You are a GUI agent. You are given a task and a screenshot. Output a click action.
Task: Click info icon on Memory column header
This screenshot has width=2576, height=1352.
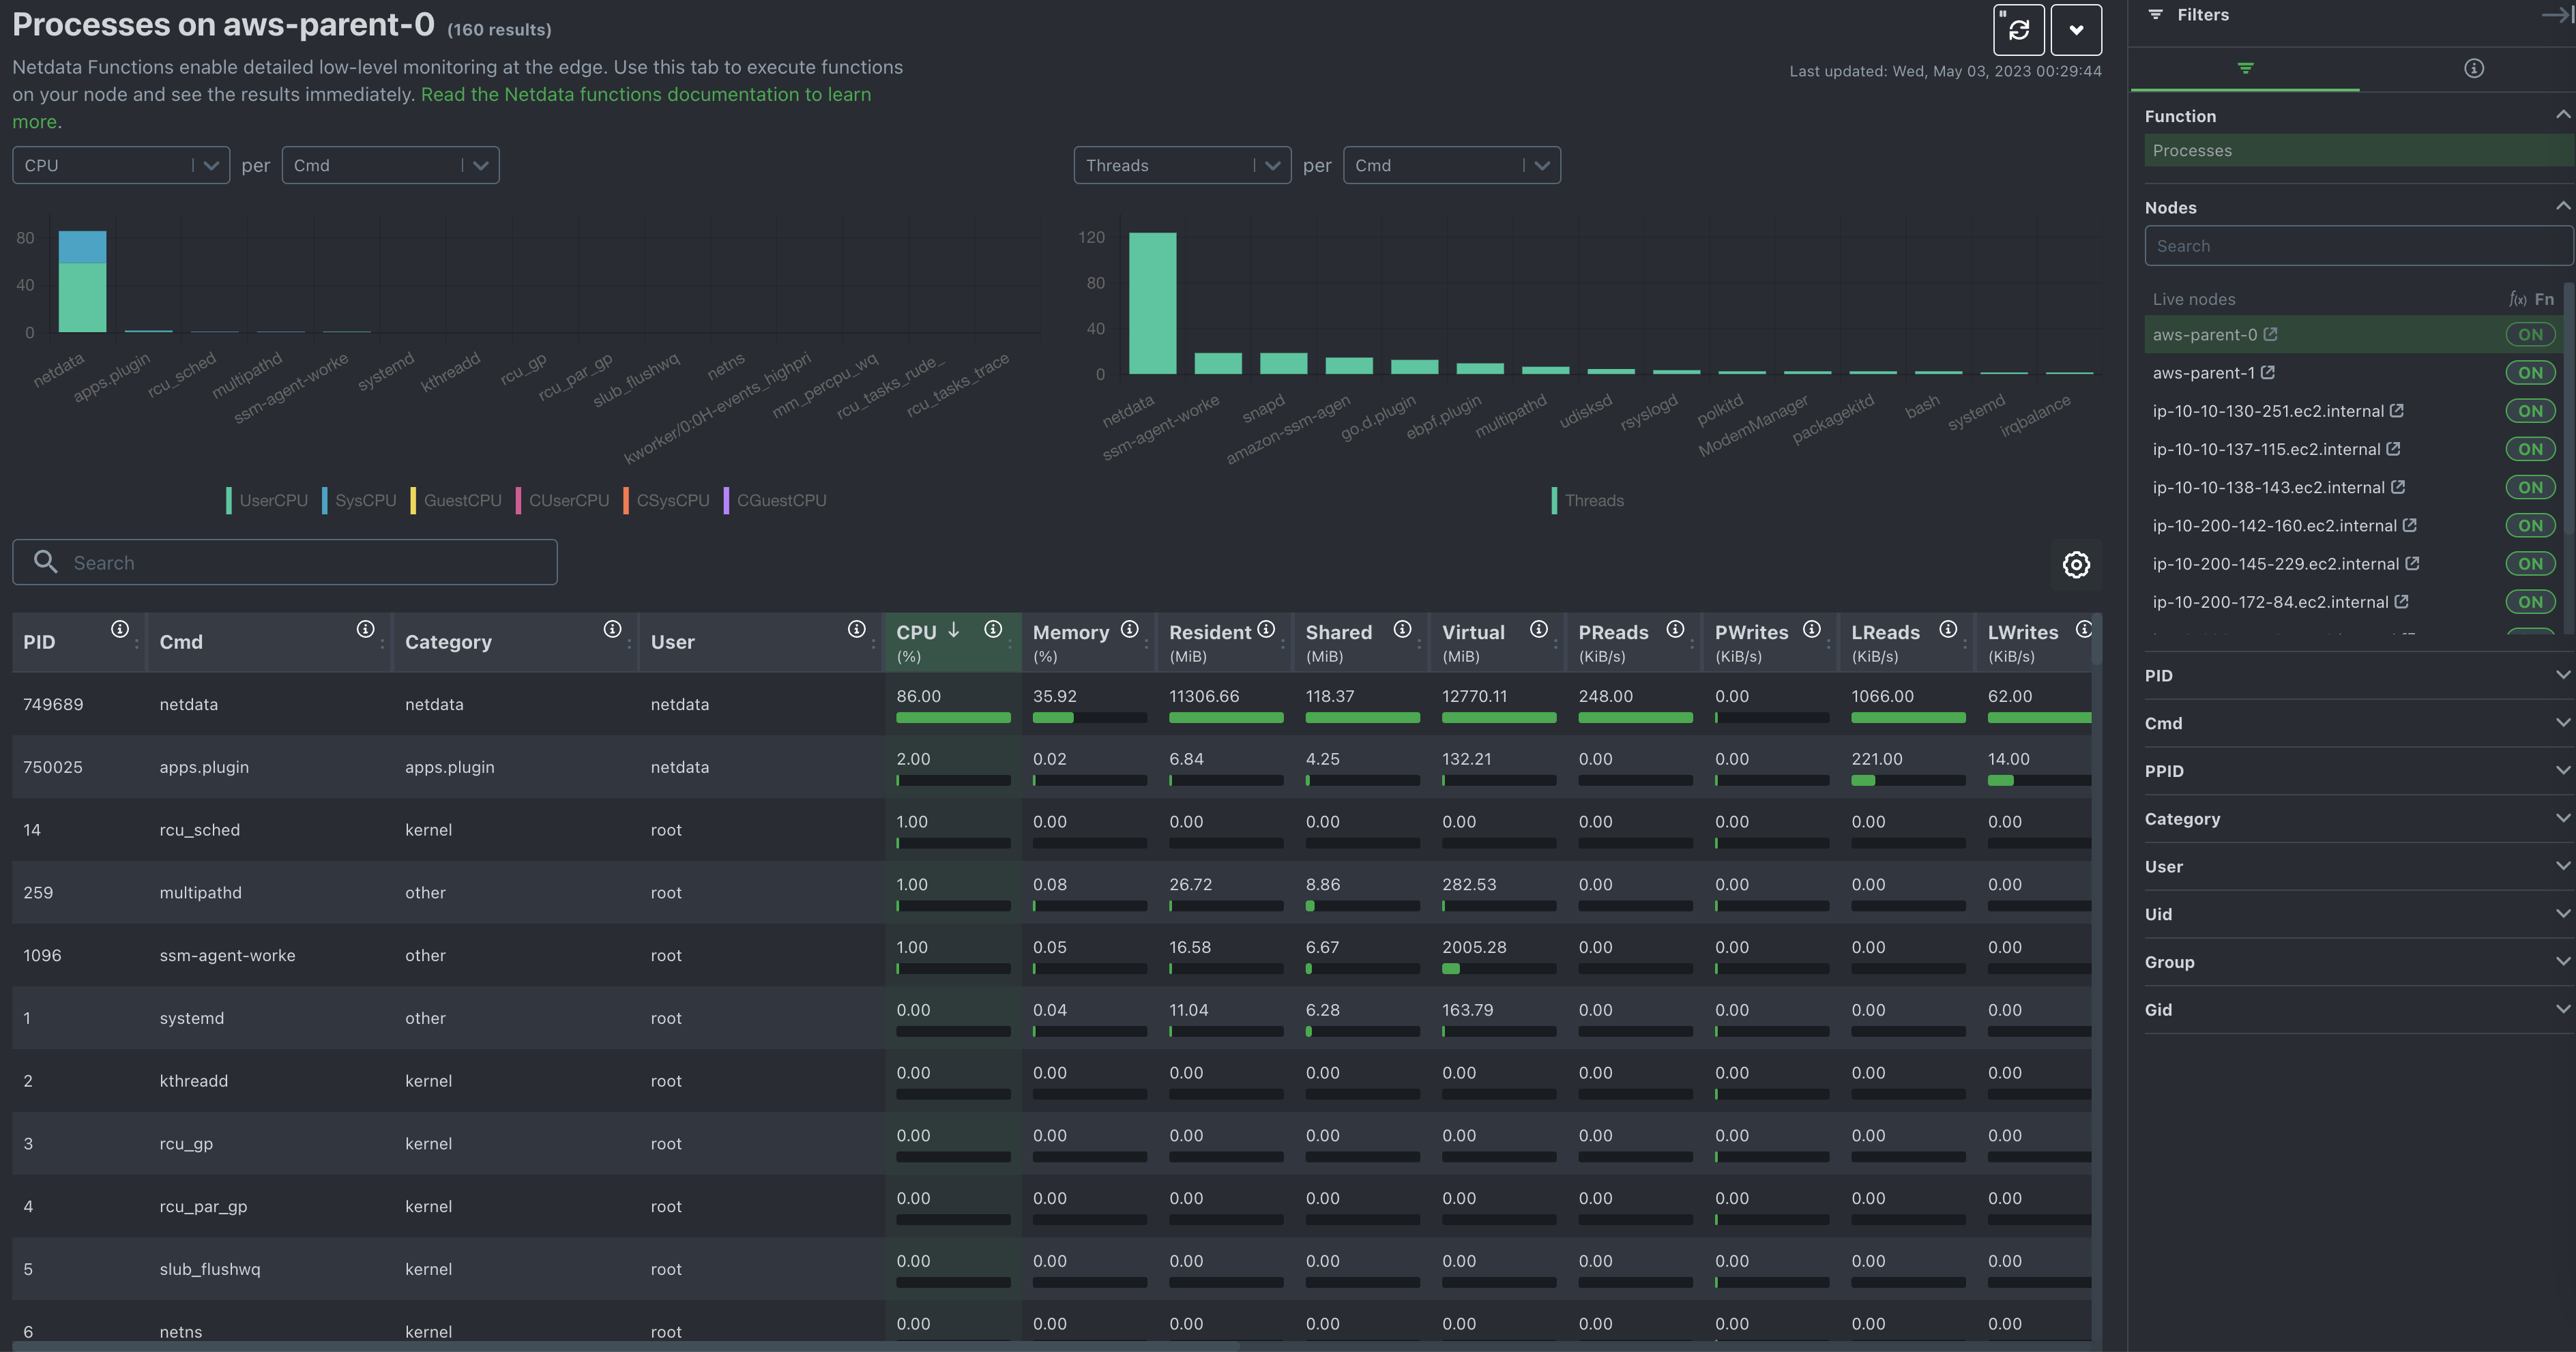pos(1129,629)
